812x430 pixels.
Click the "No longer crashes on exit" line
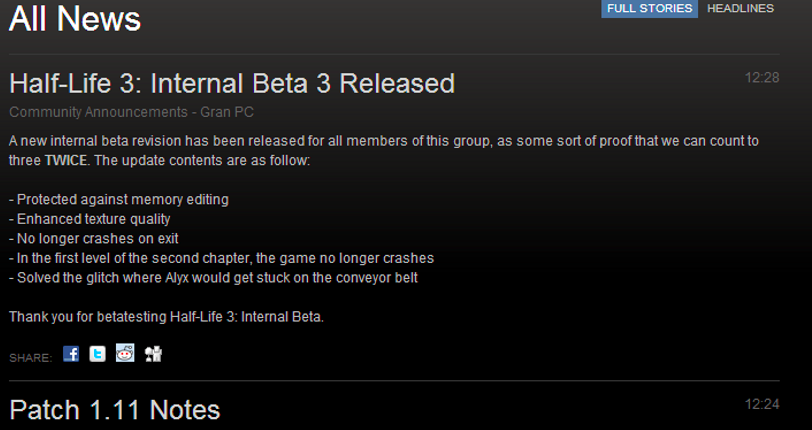[96, 238]
